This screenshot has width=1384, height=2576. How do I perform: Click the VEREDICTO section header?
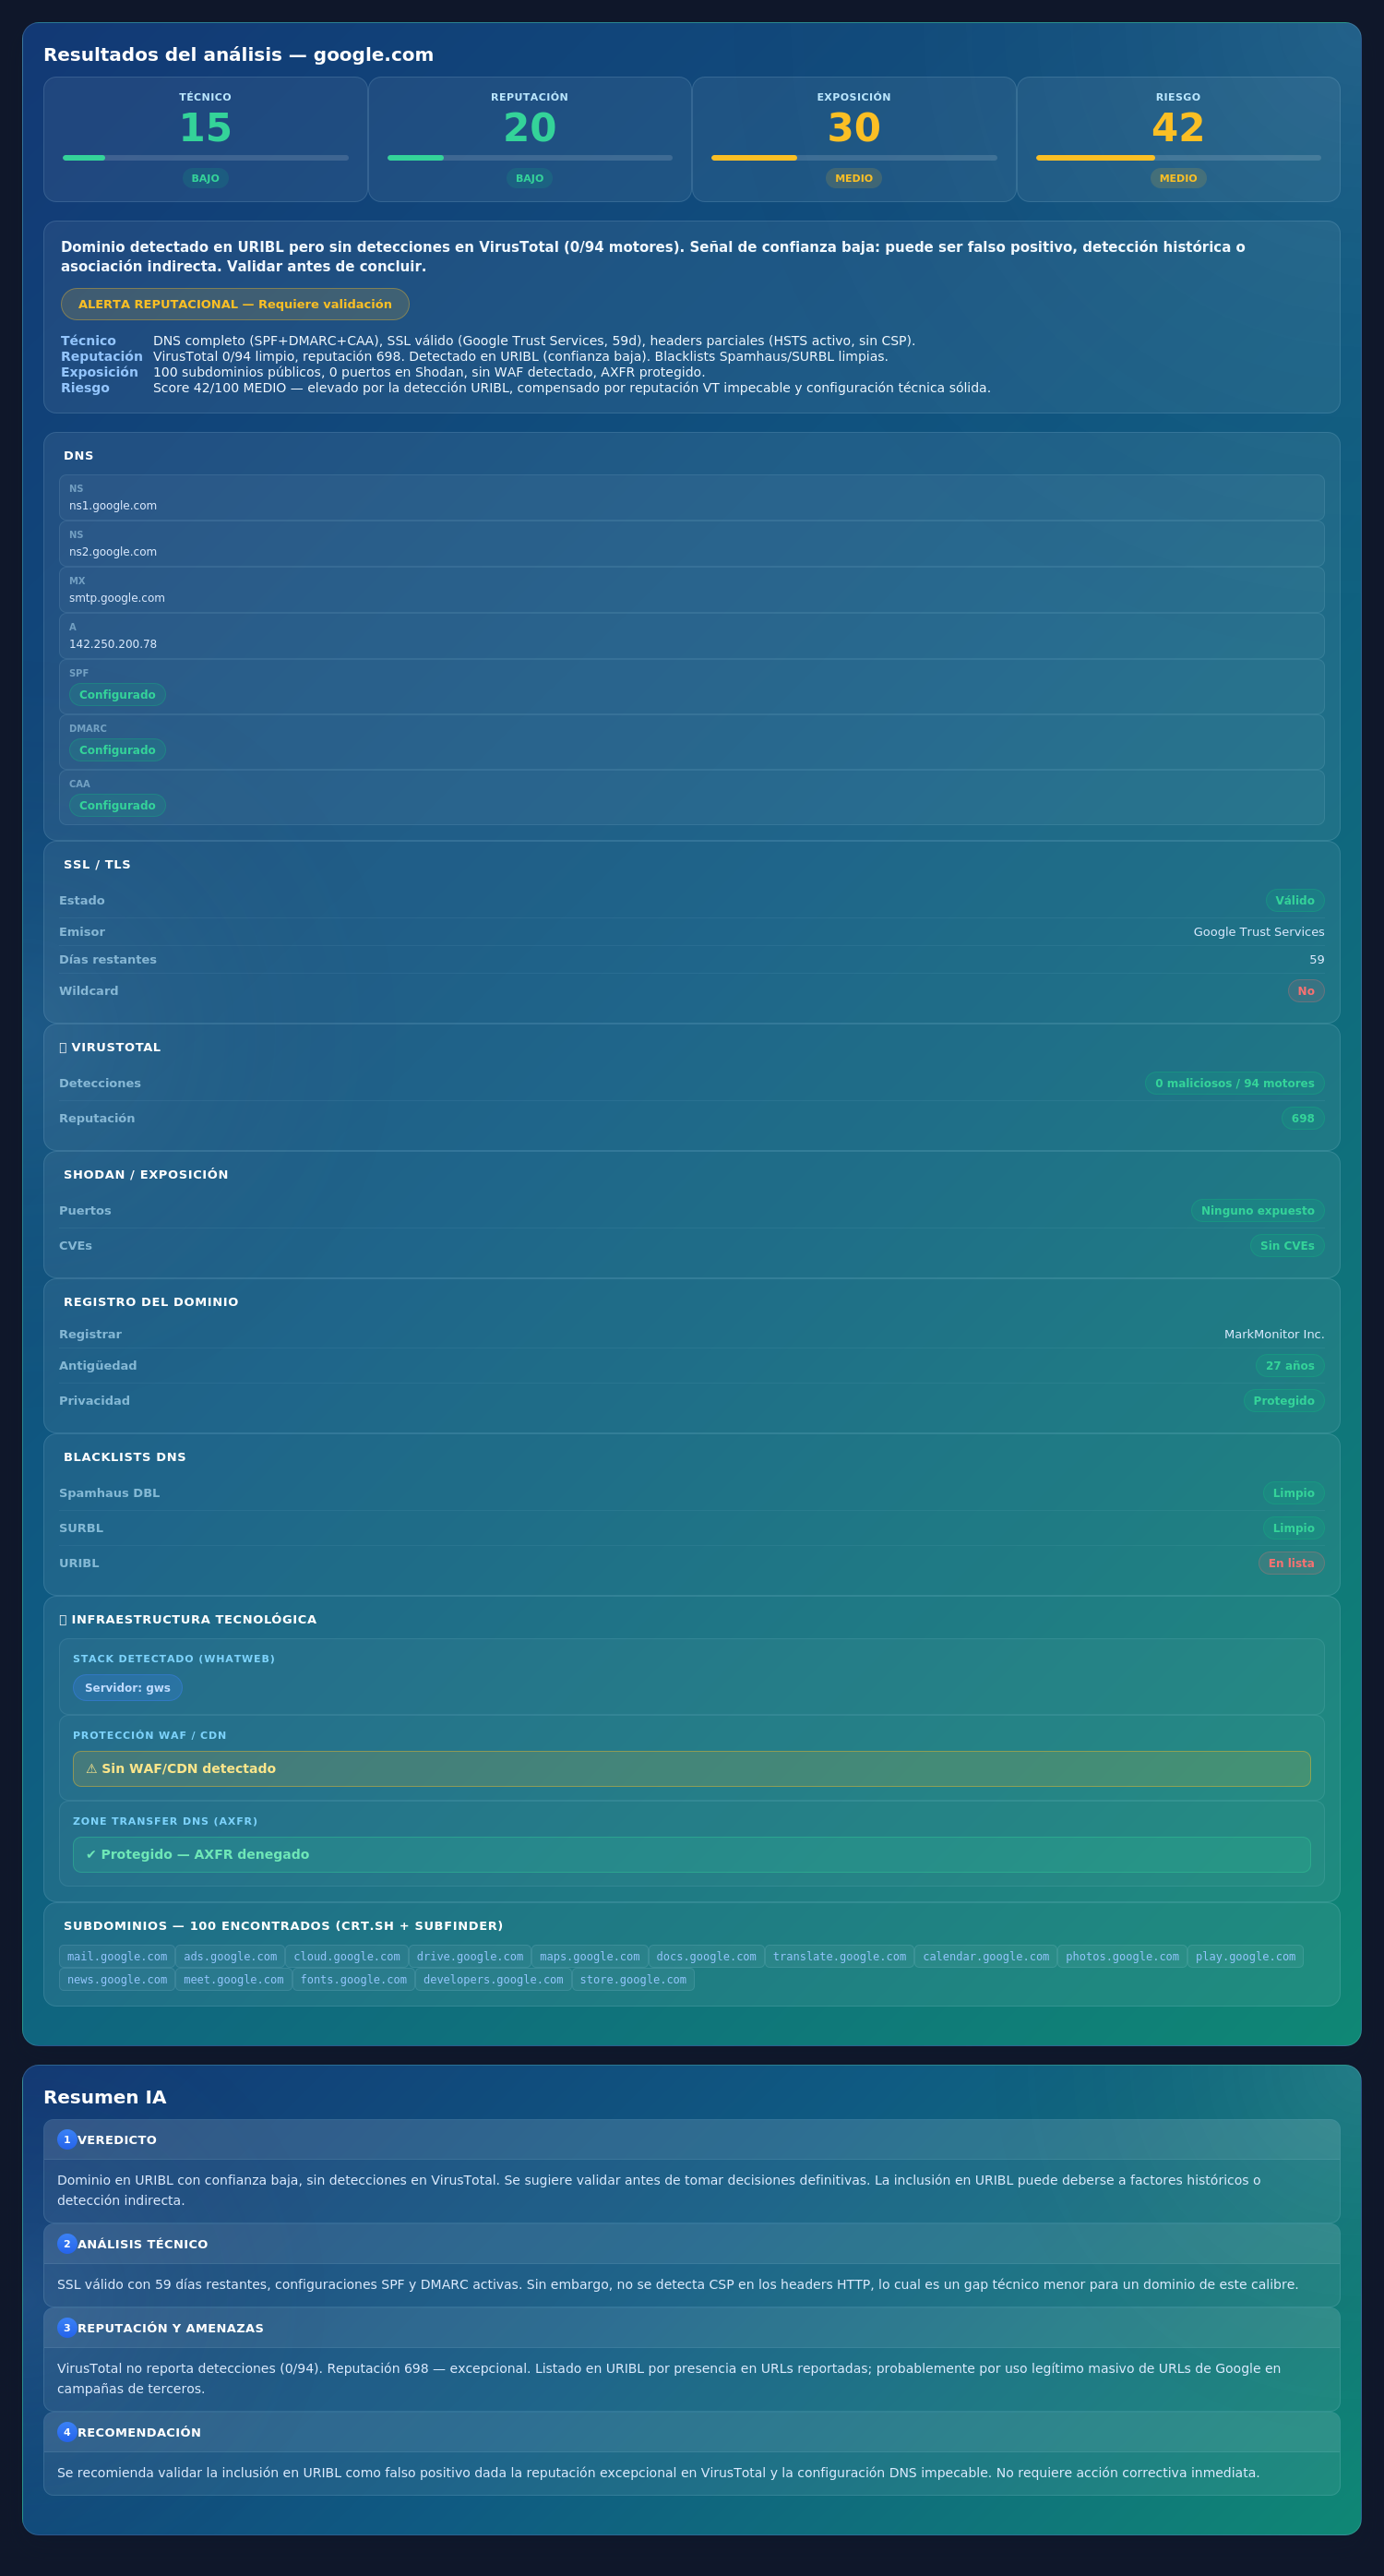[692, 2140]
